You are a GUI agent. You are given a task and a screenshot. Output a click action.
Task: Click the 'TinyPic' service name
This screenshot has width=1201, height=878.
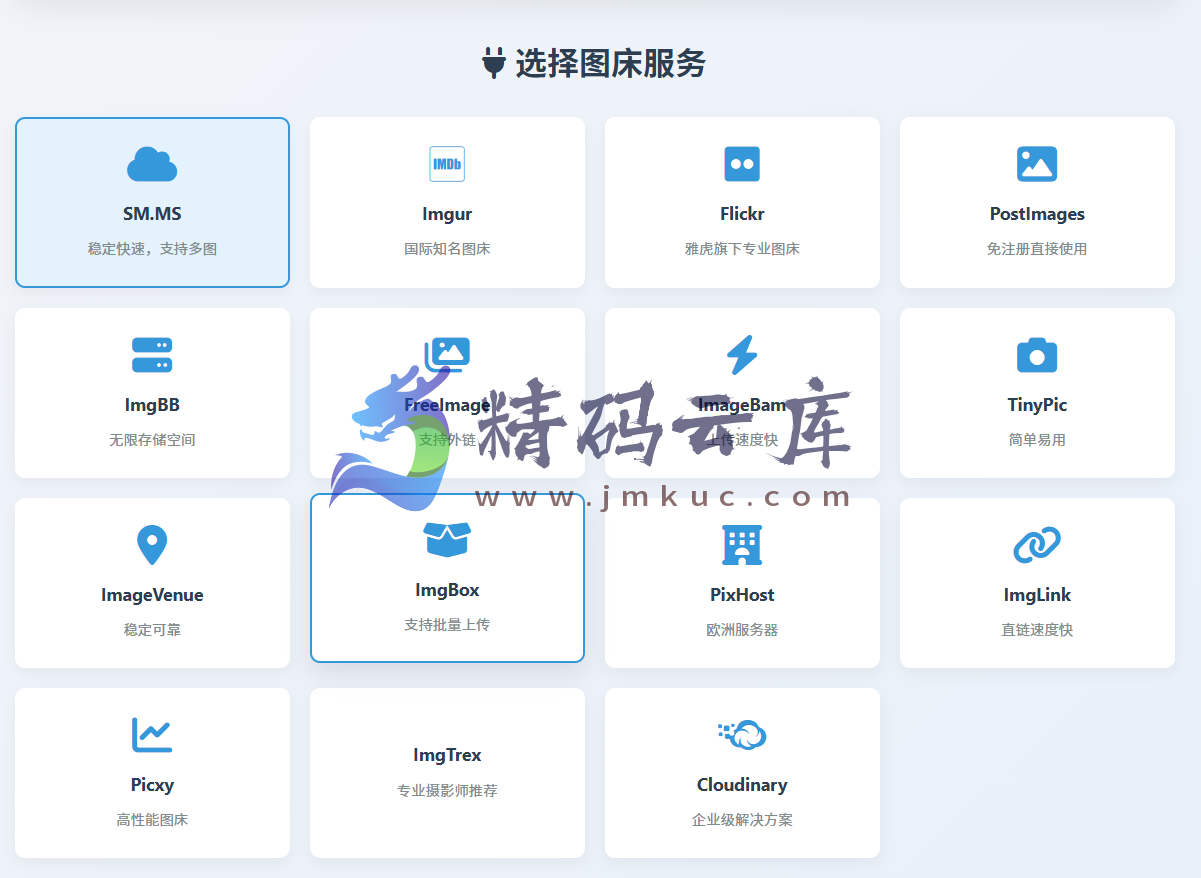click(x=1037, y=405)
